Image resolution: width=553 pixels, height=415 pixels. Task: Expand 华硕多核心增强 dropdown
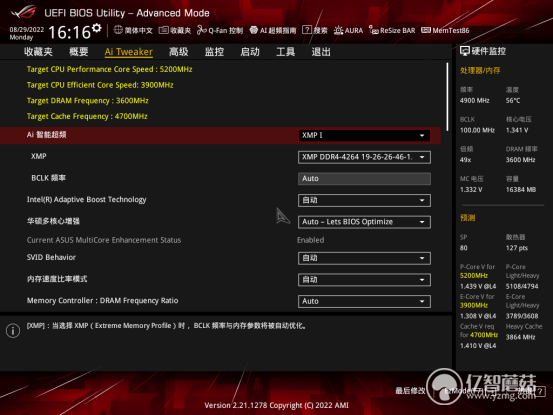coord(364,222)
